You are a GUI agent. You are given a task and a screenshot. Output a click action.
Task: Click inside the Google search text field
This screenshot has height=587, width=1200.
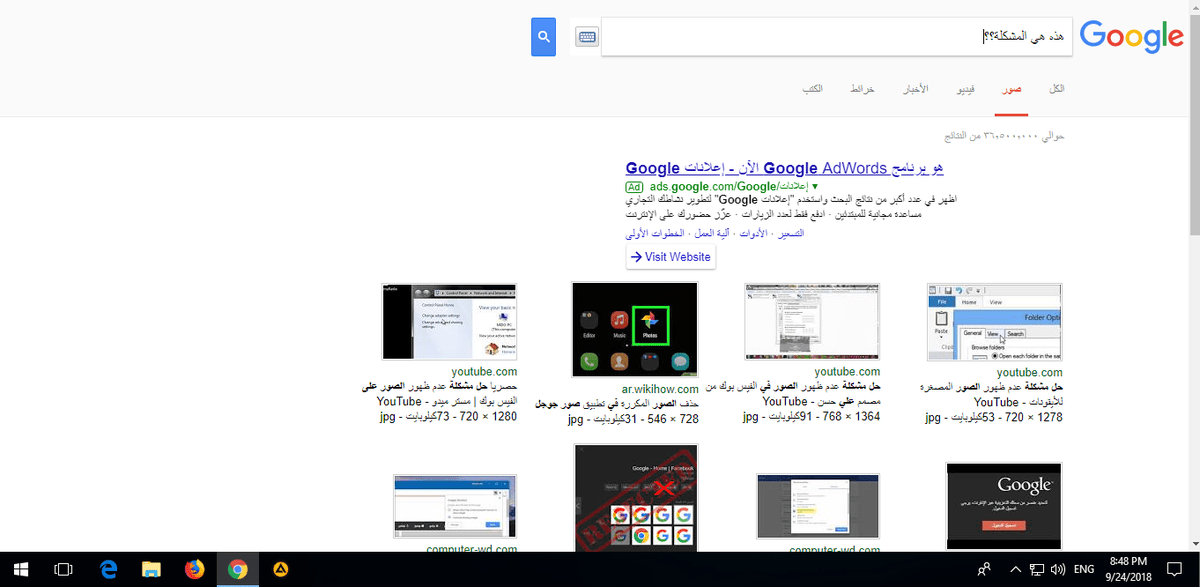pos(836,37)
